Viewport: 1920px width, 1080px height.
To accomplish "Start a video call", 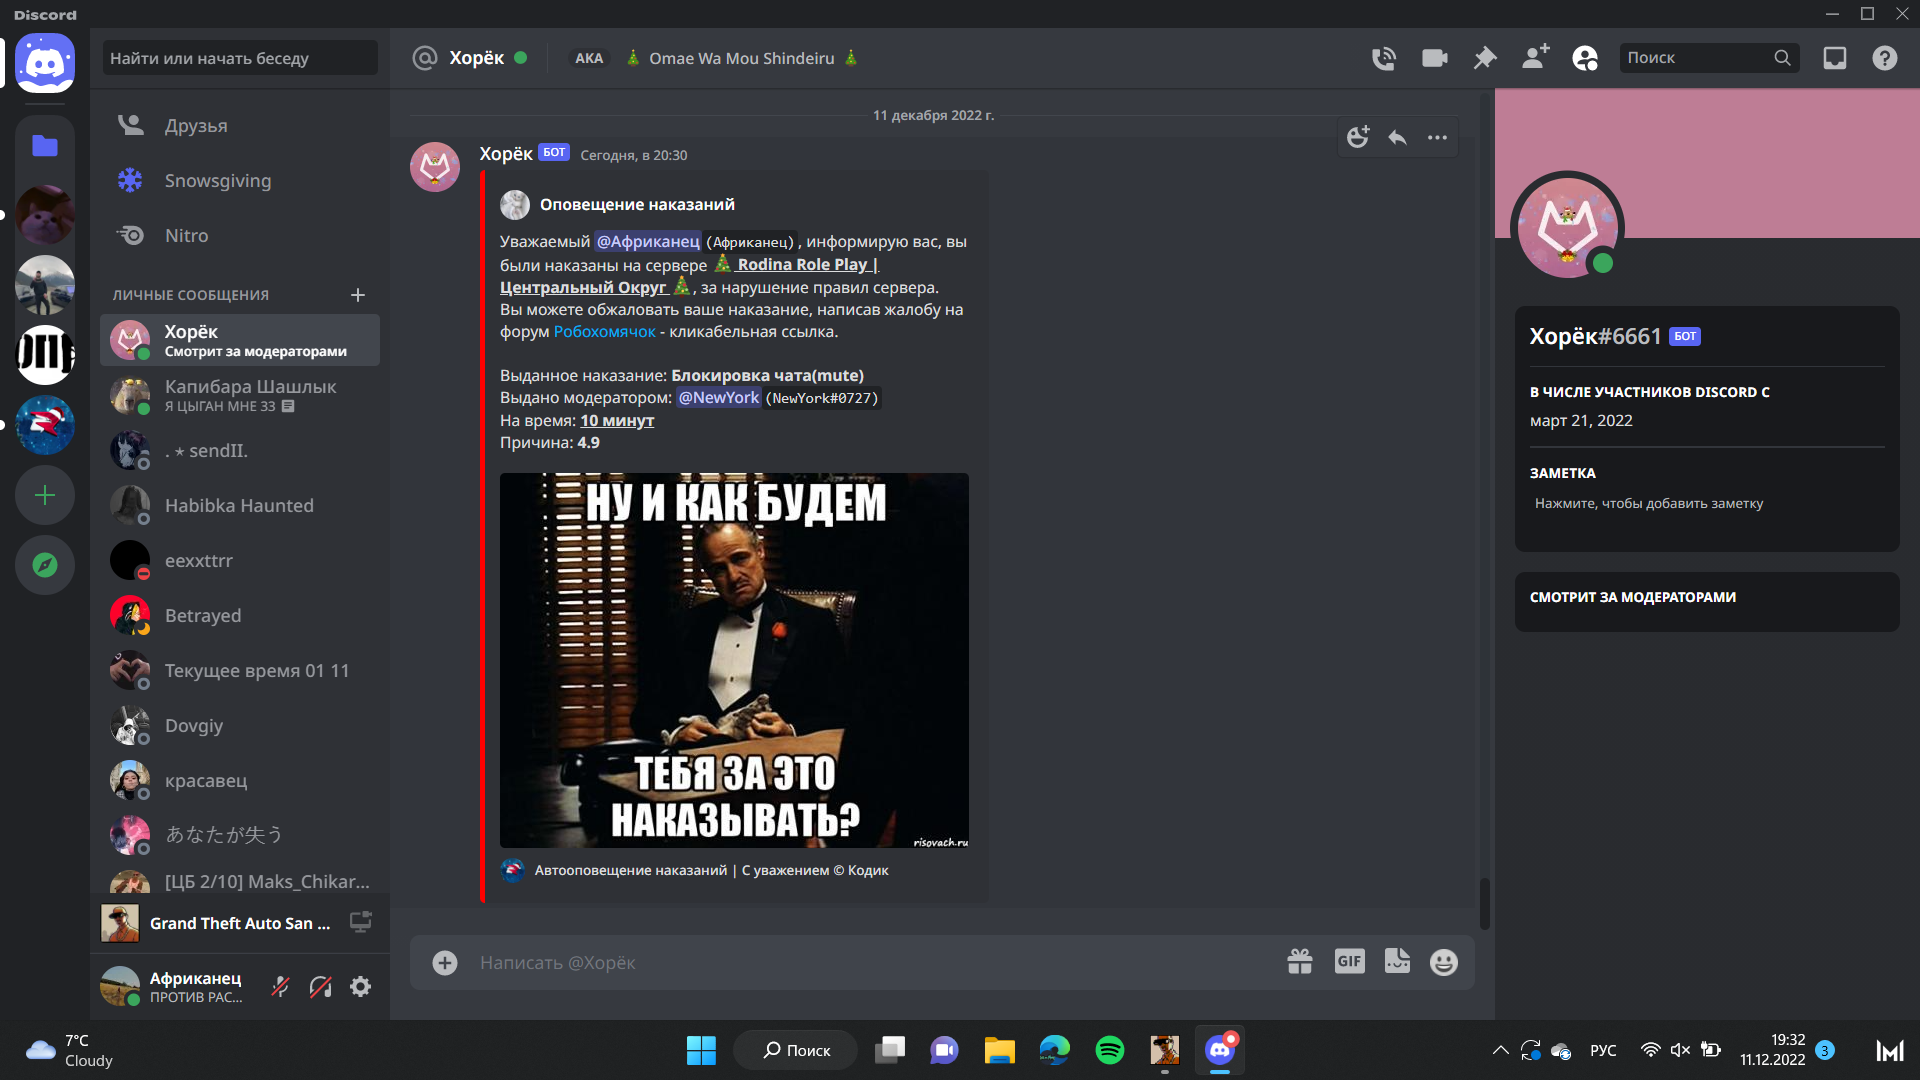I will pyautogui.click(x=1434, y=58).
